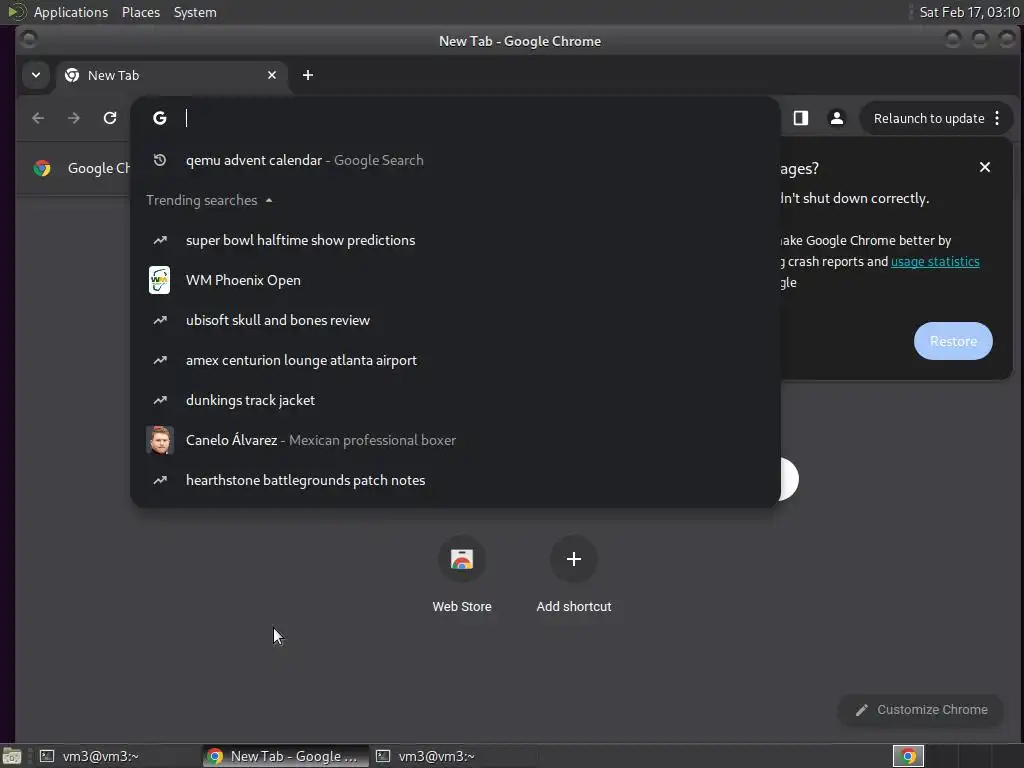Select the New Tab browser tab
The image size is (1024, 768).
171,75
